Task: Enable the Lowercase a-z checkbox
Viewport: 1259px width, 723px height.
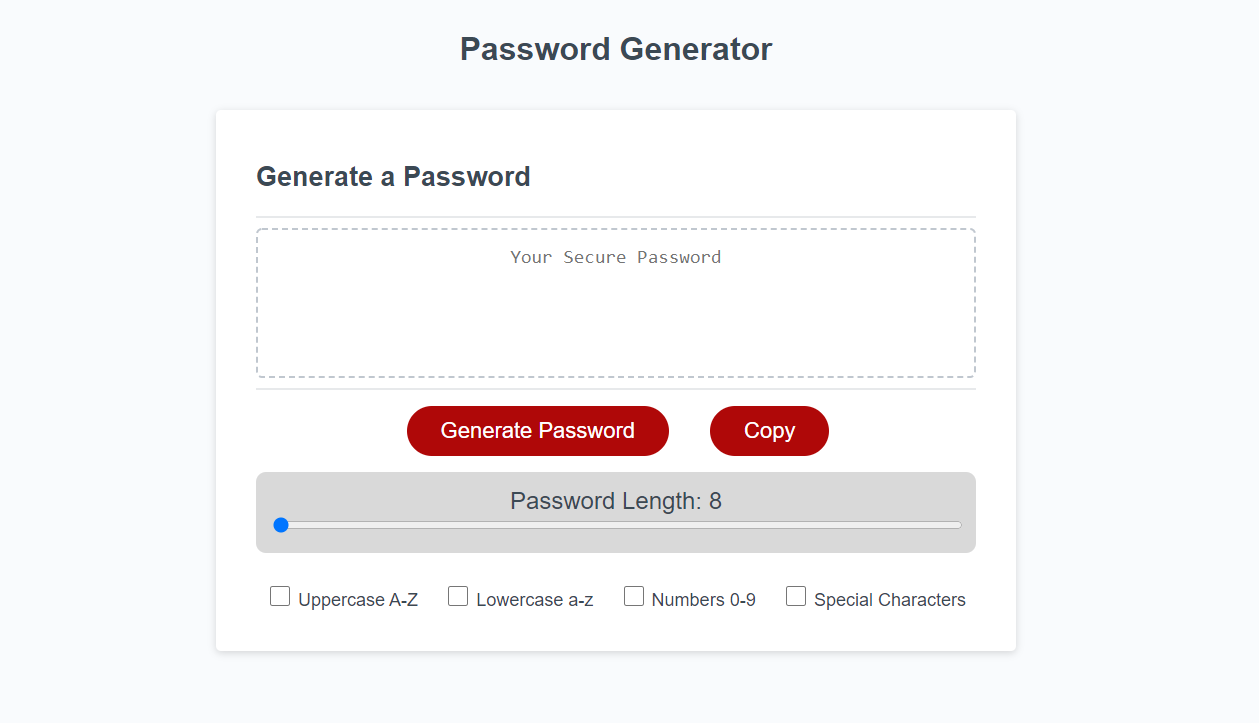Action: (x=458, y=595)
